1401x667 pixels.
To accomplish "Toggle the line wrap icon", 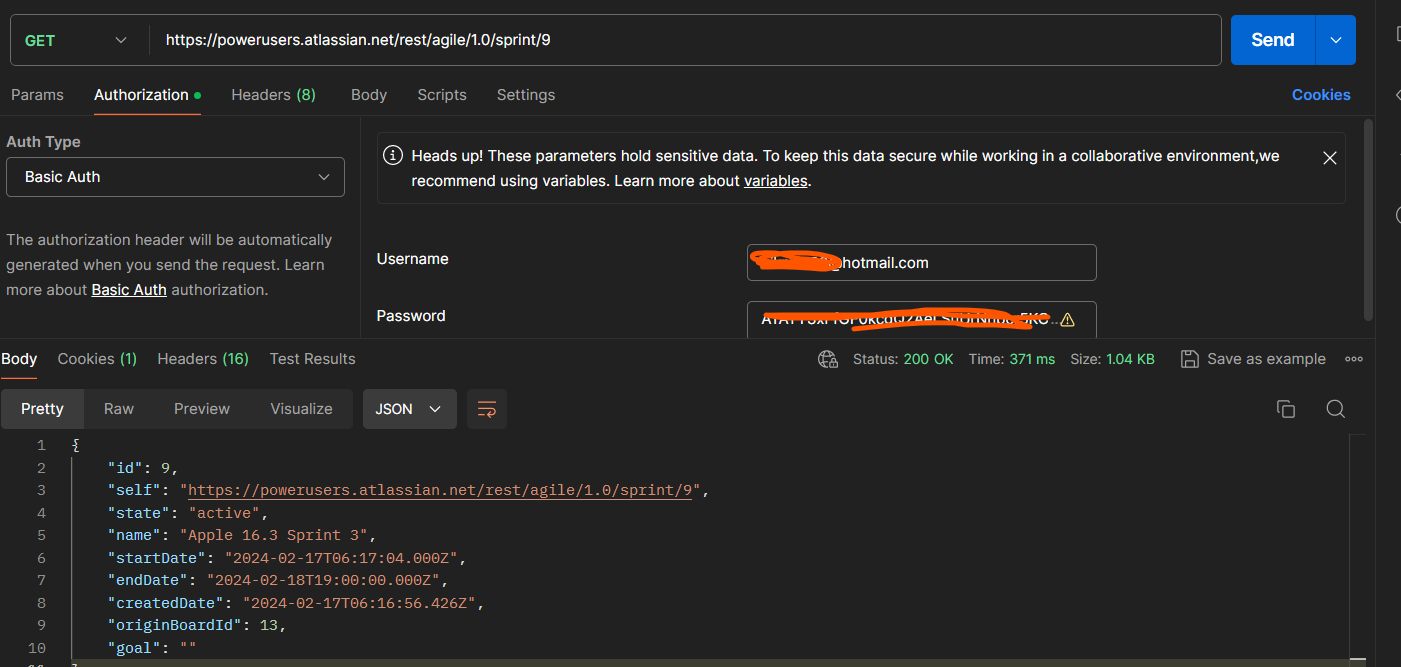I will [487, 409].
